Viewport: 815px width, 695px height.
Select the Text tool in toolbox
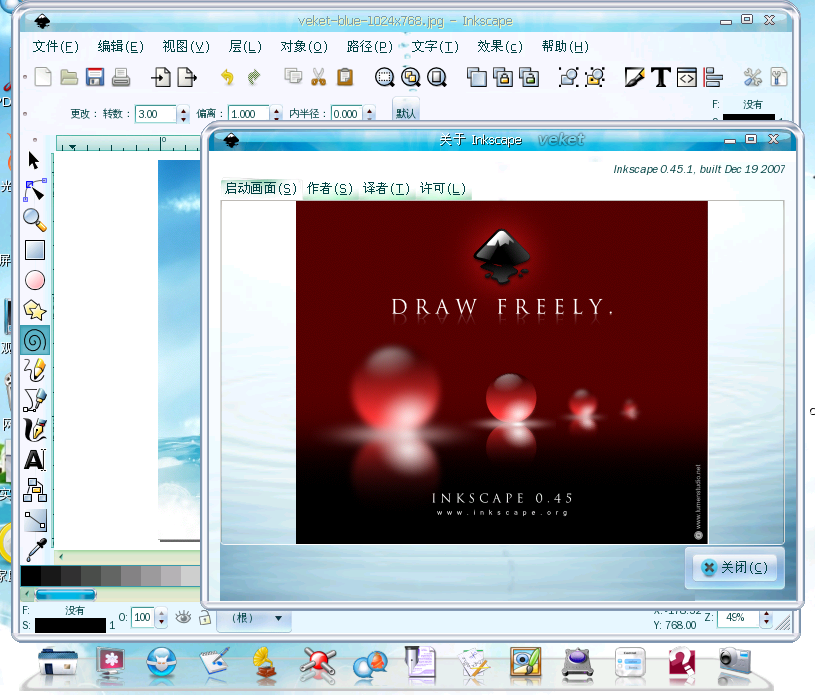coord(35,460)
